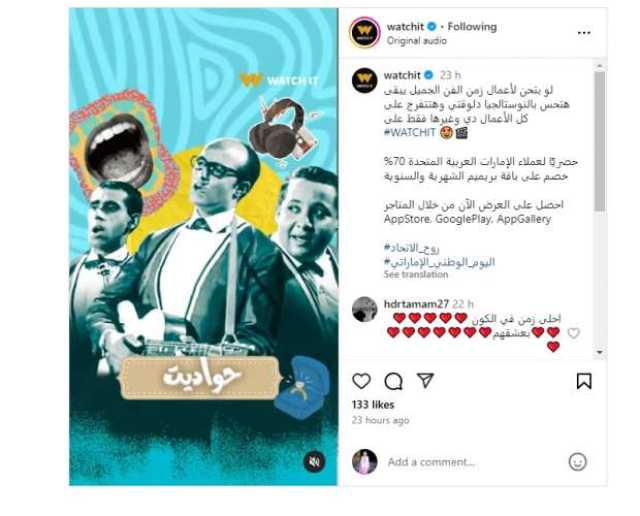
Task: Click the Add a comment field
Action: (473, 462)
